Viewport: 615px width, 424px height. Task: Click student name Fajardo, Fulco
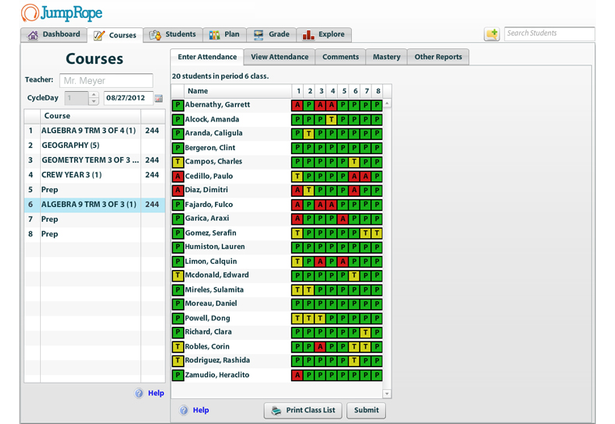point(209,205)
